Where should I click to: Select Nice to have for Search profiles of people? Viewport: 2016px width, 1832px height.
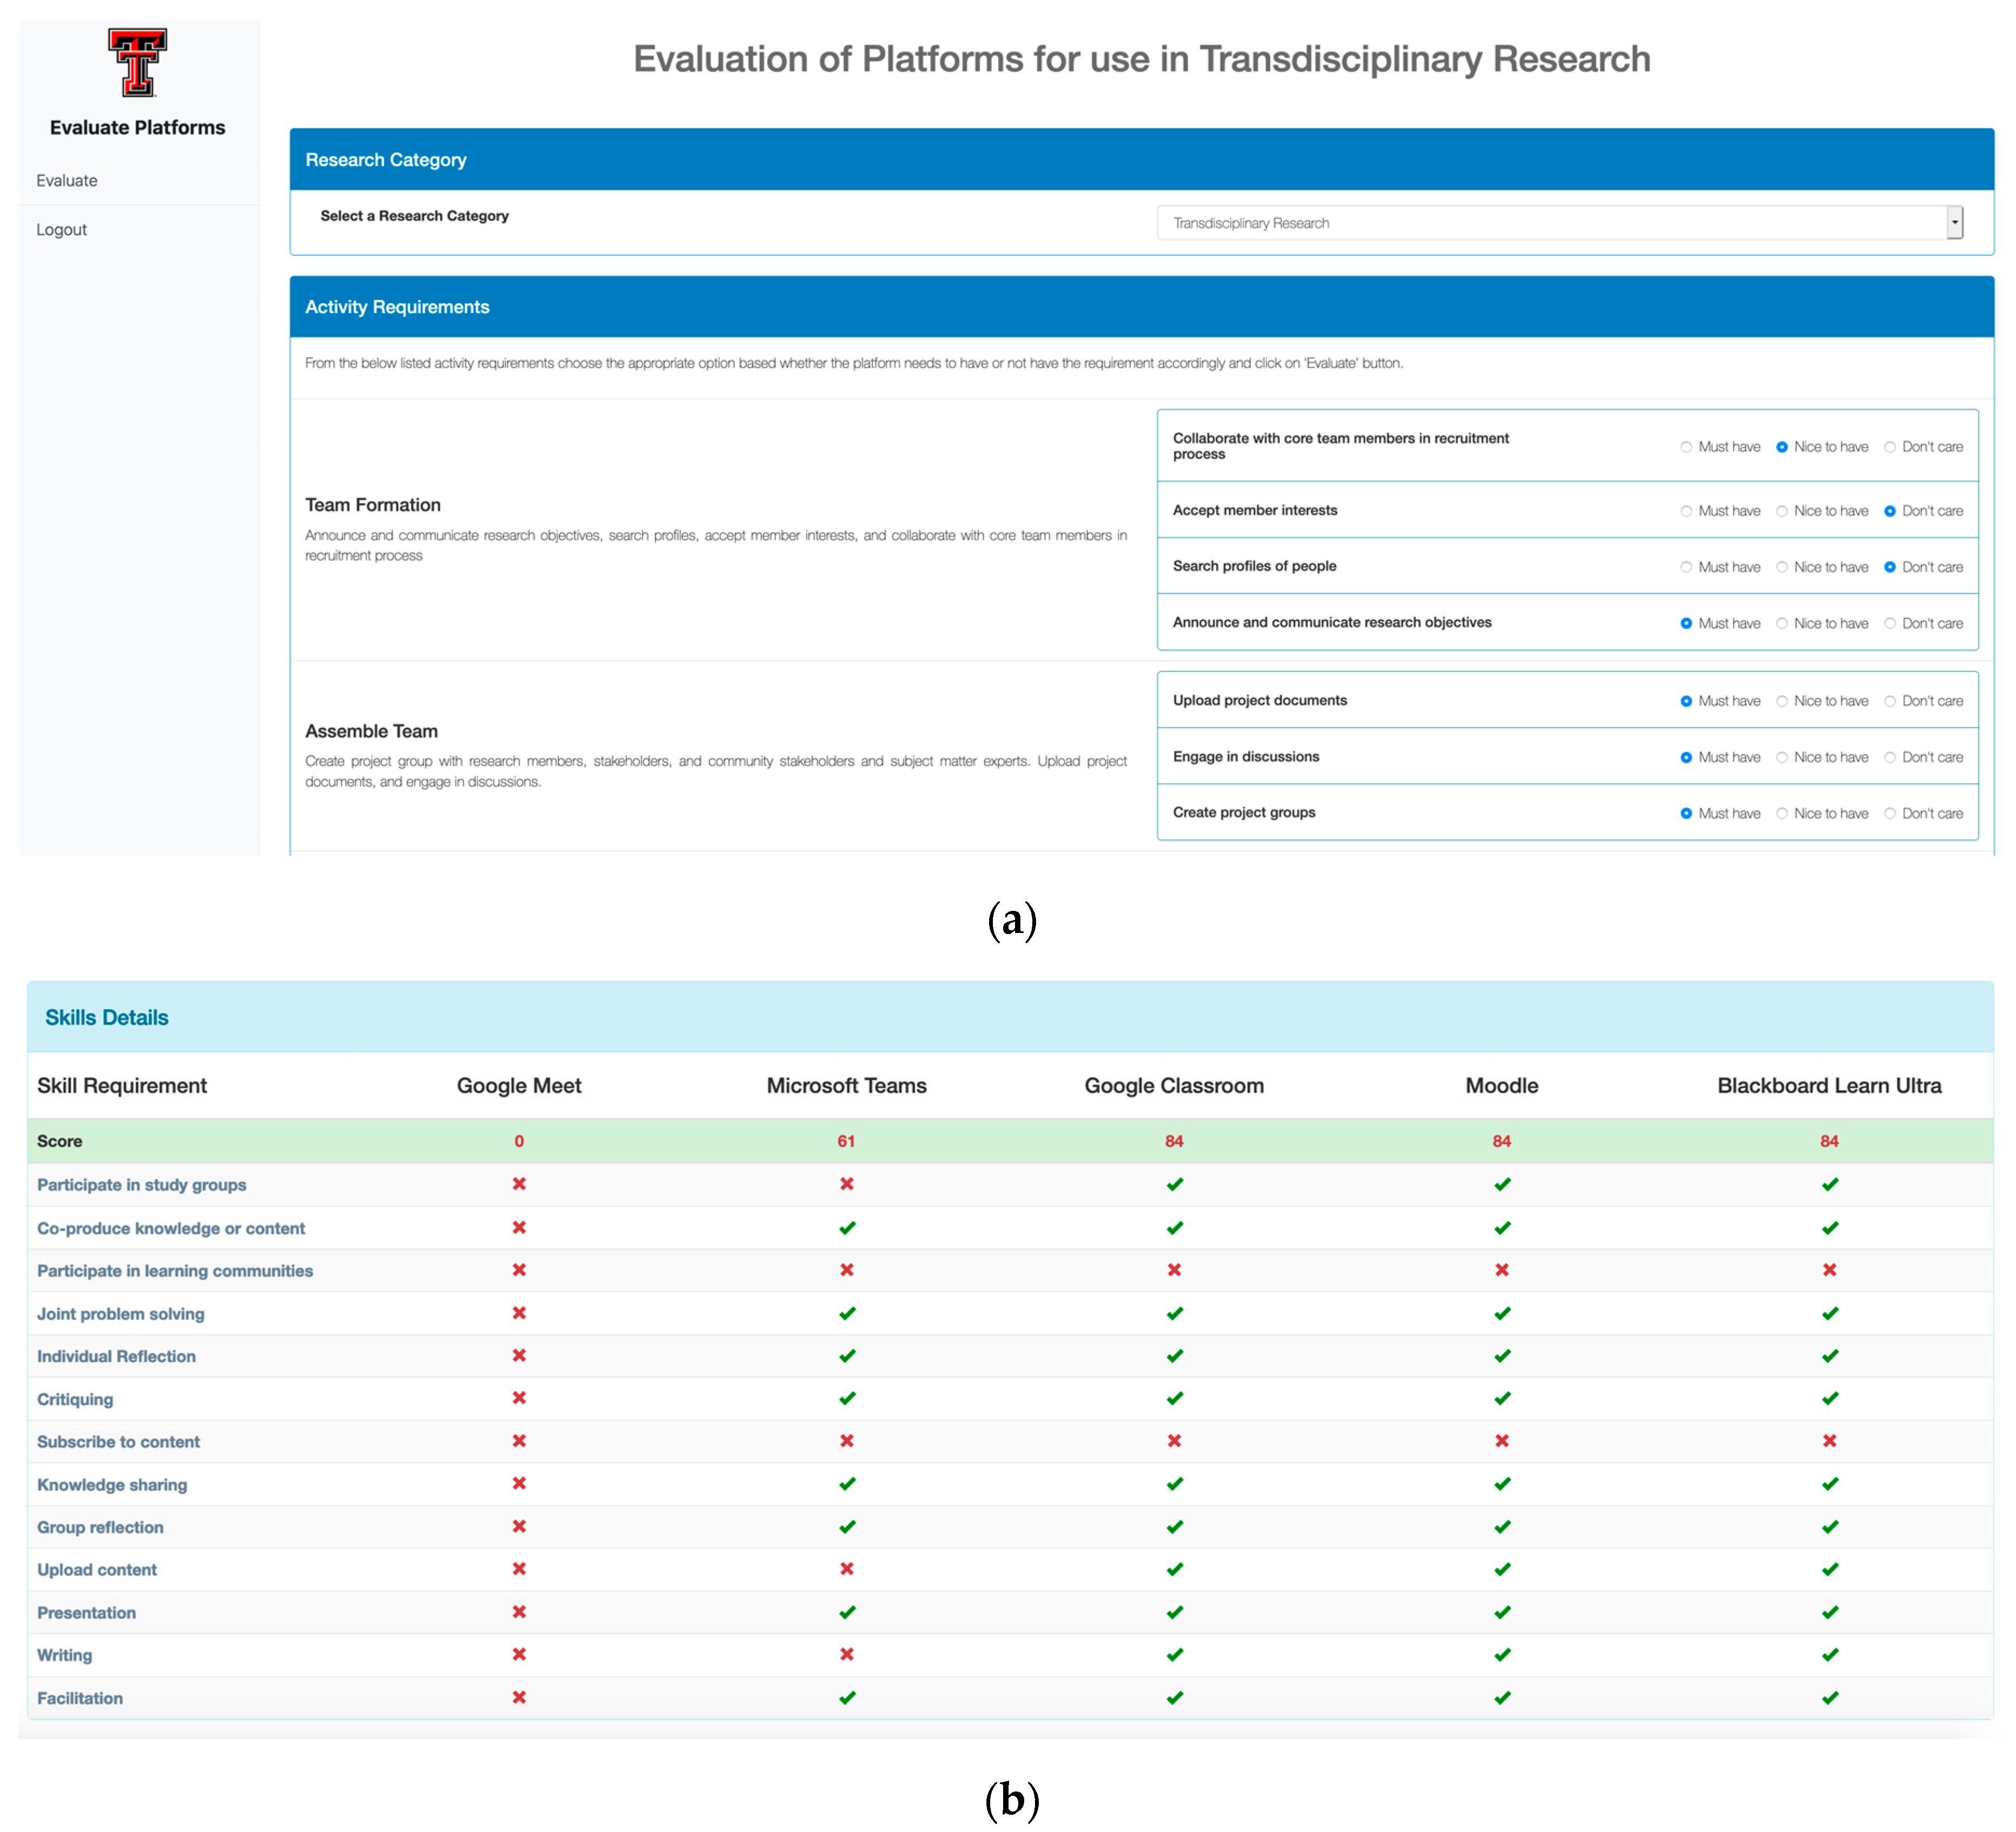pyautogui.click(x=1782, y=567)
